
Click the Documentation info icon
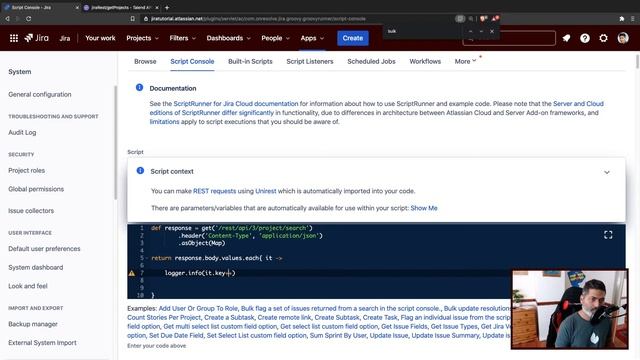click(x=140, y=87)
